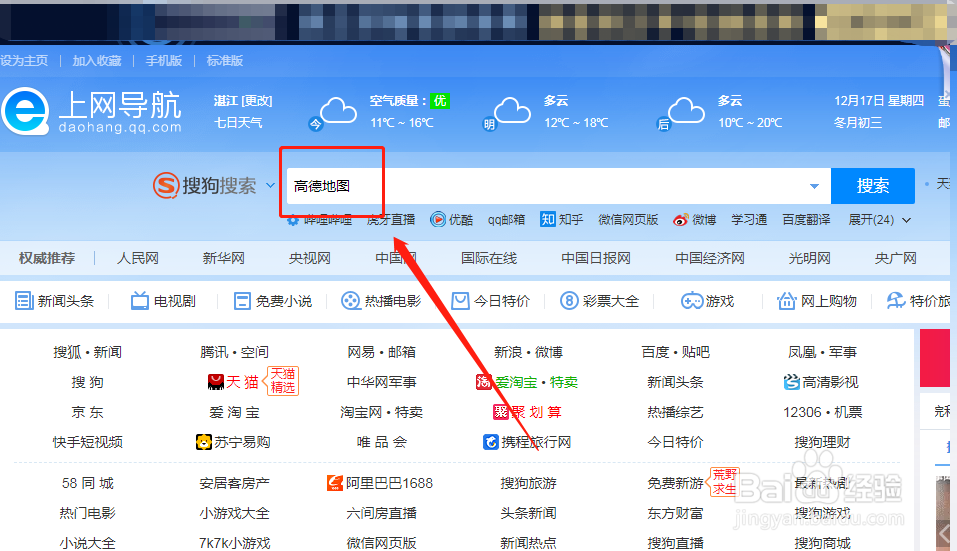Open 新浪 • 微博 site link
The image size is (957, 551).
coord(529,352)
